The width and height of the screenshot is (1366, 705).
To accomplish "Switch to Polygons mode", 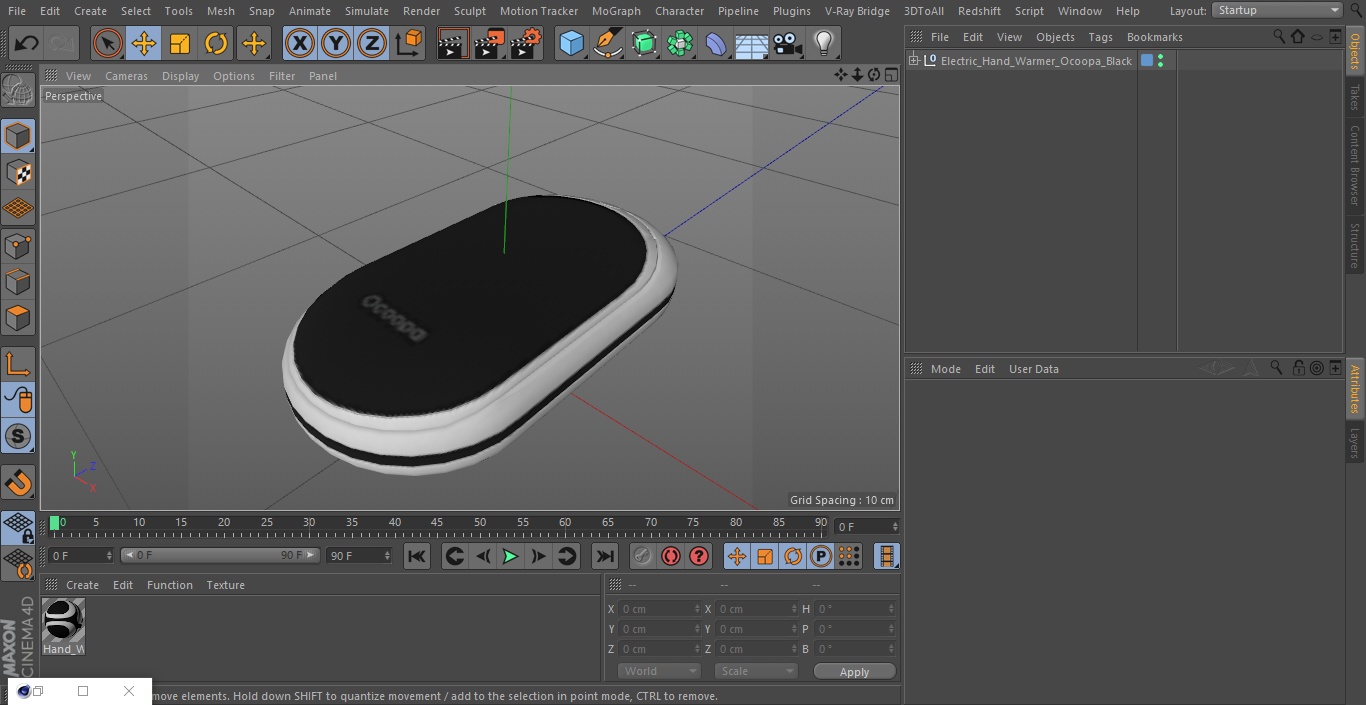I will click(x=18, y=318).
